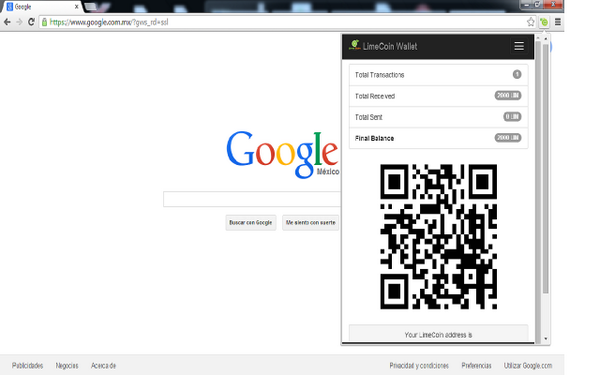Image resolution: width=600 pixels, height=375 pixels.
Task: Open the Privacidad y condiciones link
Action: click(x=419, y=366)
